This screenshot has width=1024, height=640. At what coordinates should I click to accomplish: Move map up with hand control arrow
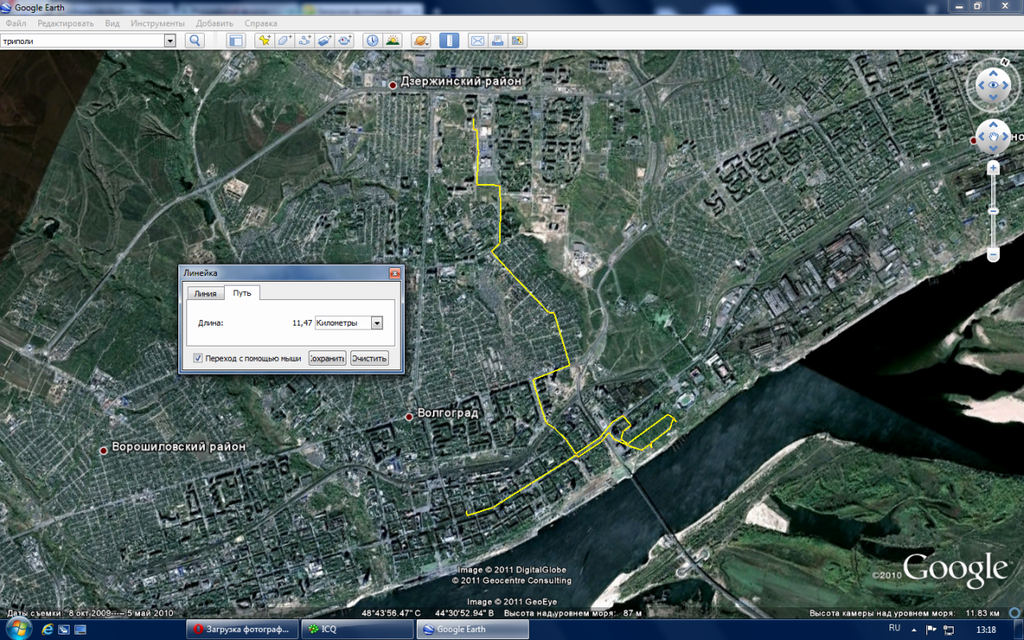(x=993, y=125)
